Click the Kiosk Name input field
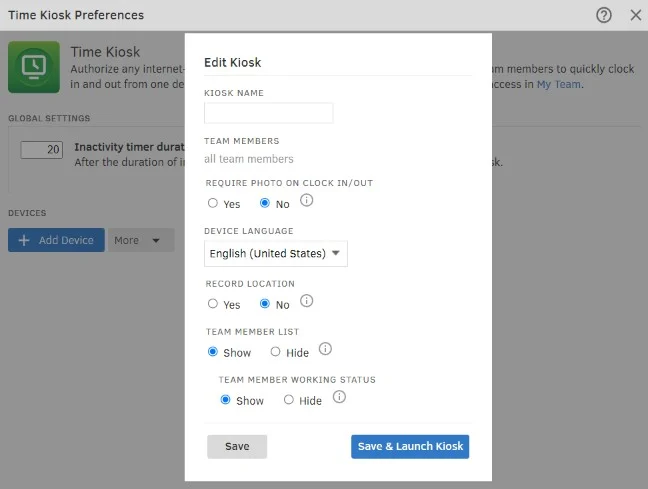The height and width of the screenshot is (489, 648). (269, 113)
